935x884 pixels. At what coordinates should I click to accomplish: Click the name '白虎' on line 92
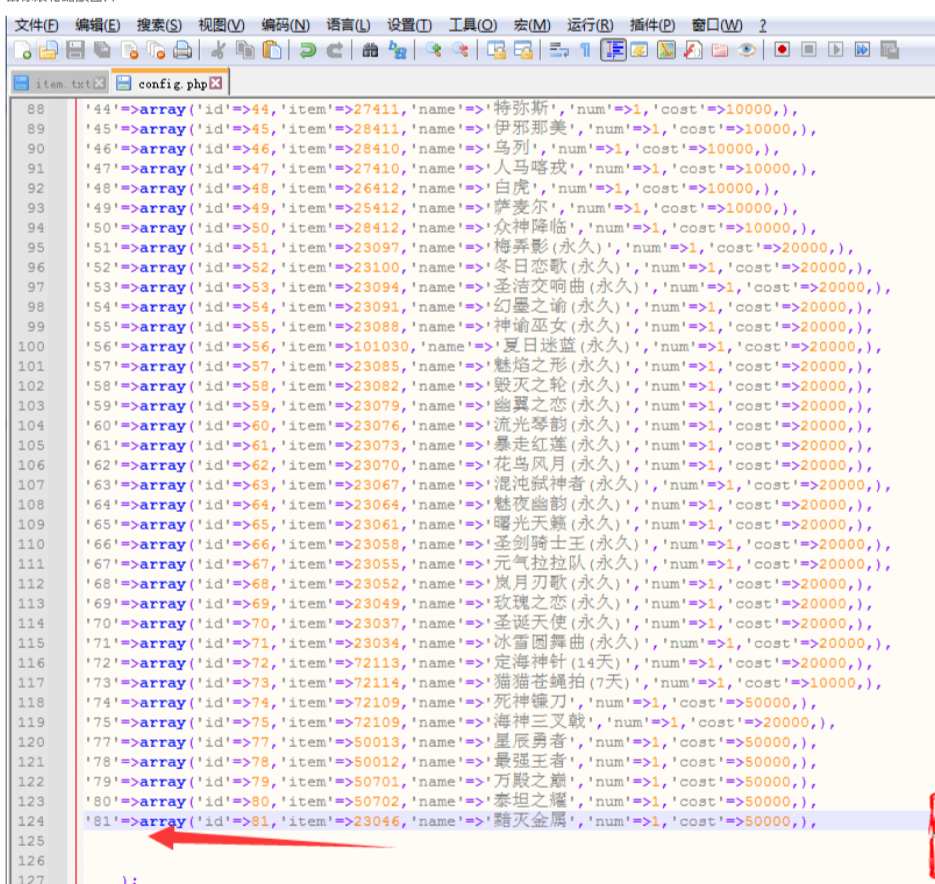(x=512, y=188)
